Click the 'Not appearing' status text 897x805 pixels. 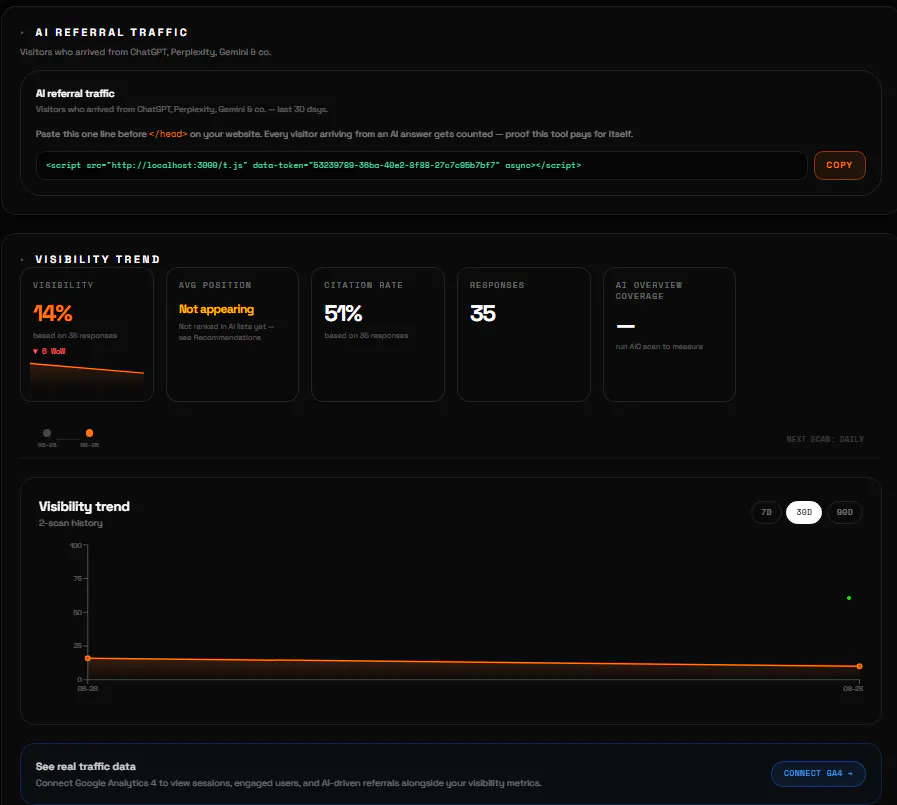(x=216, y=309)
